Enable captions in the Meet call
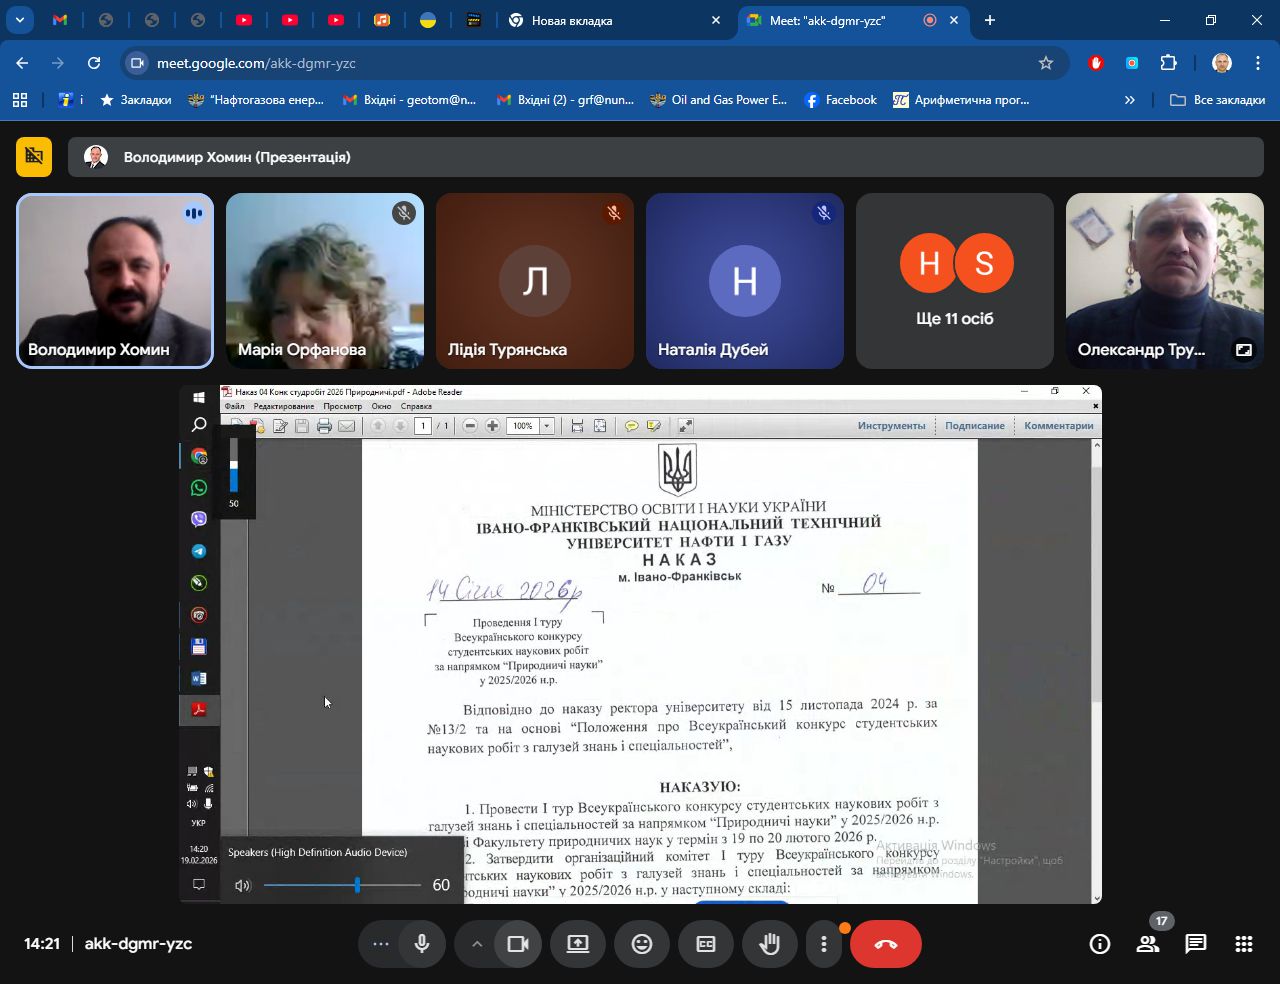This screenshot has width=1280, height=984. pyautogui.click(x=705, y=943)
